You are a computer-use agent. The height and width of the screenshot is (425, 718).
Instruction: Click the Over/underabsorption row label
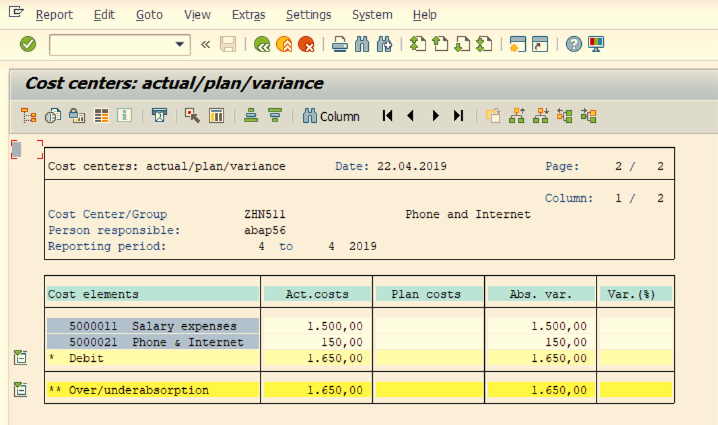point(152,390)
